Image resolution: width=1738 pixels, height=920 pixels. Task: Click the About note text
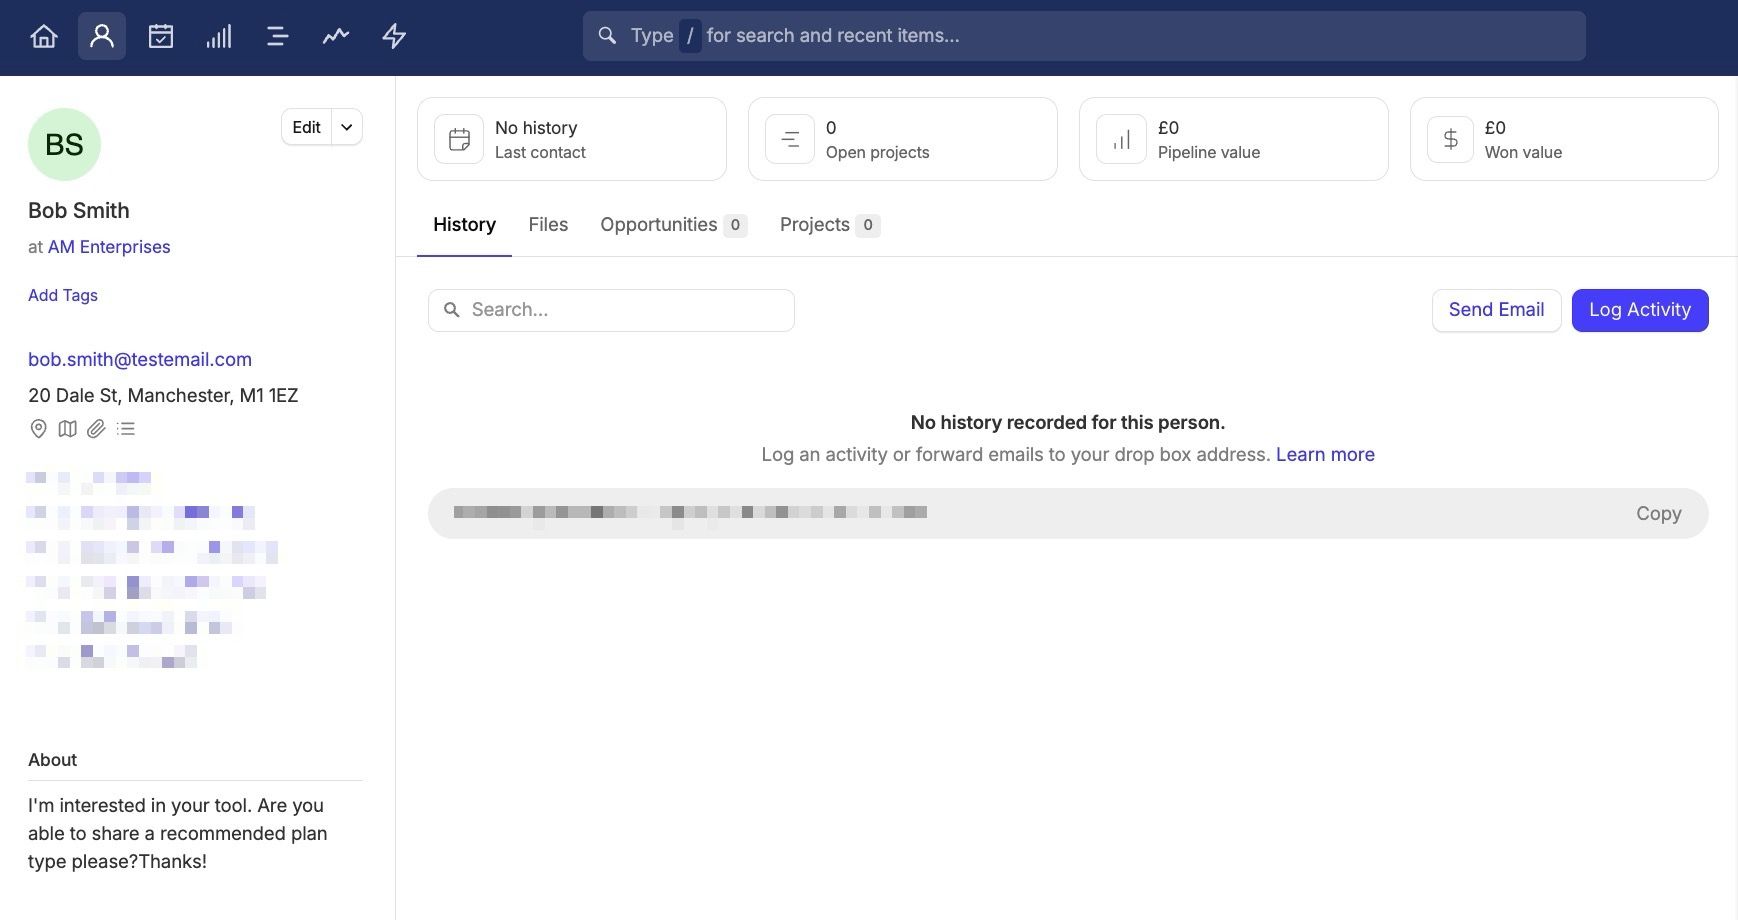point(178,833)
